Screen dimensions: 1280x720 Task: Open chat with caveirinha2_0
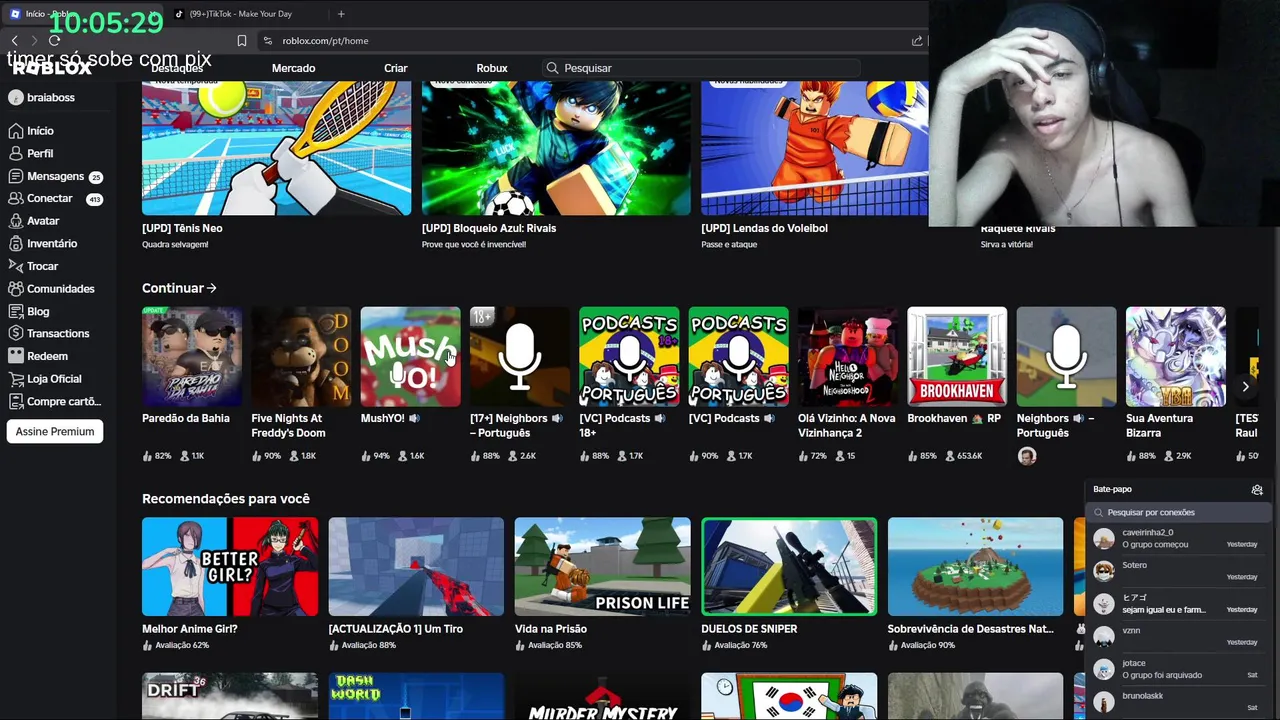(1178, 540)
